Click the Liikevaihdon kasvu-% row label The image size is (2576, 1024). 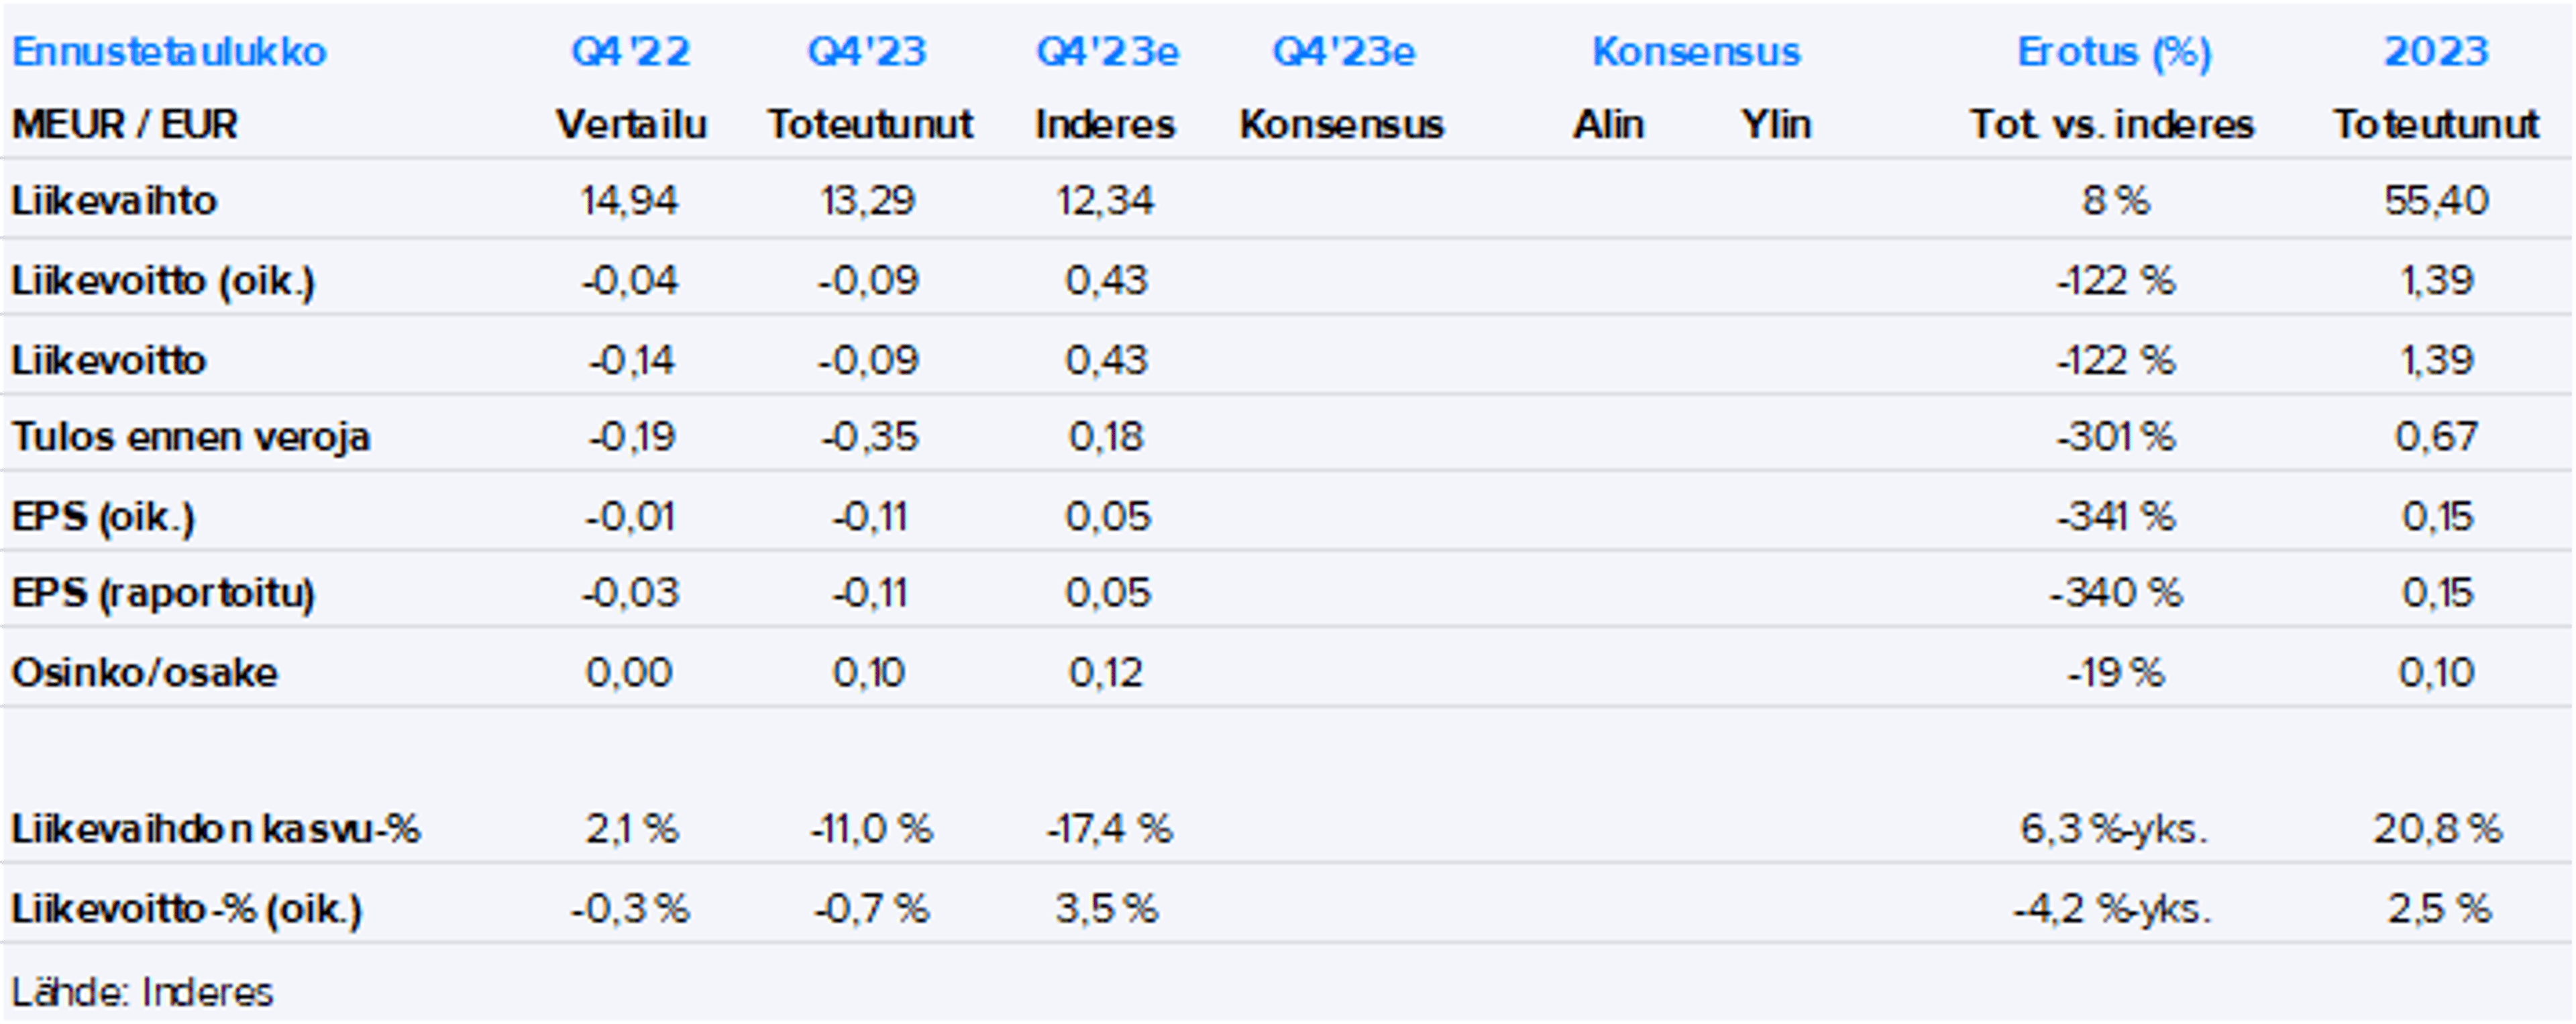[216, 829]
